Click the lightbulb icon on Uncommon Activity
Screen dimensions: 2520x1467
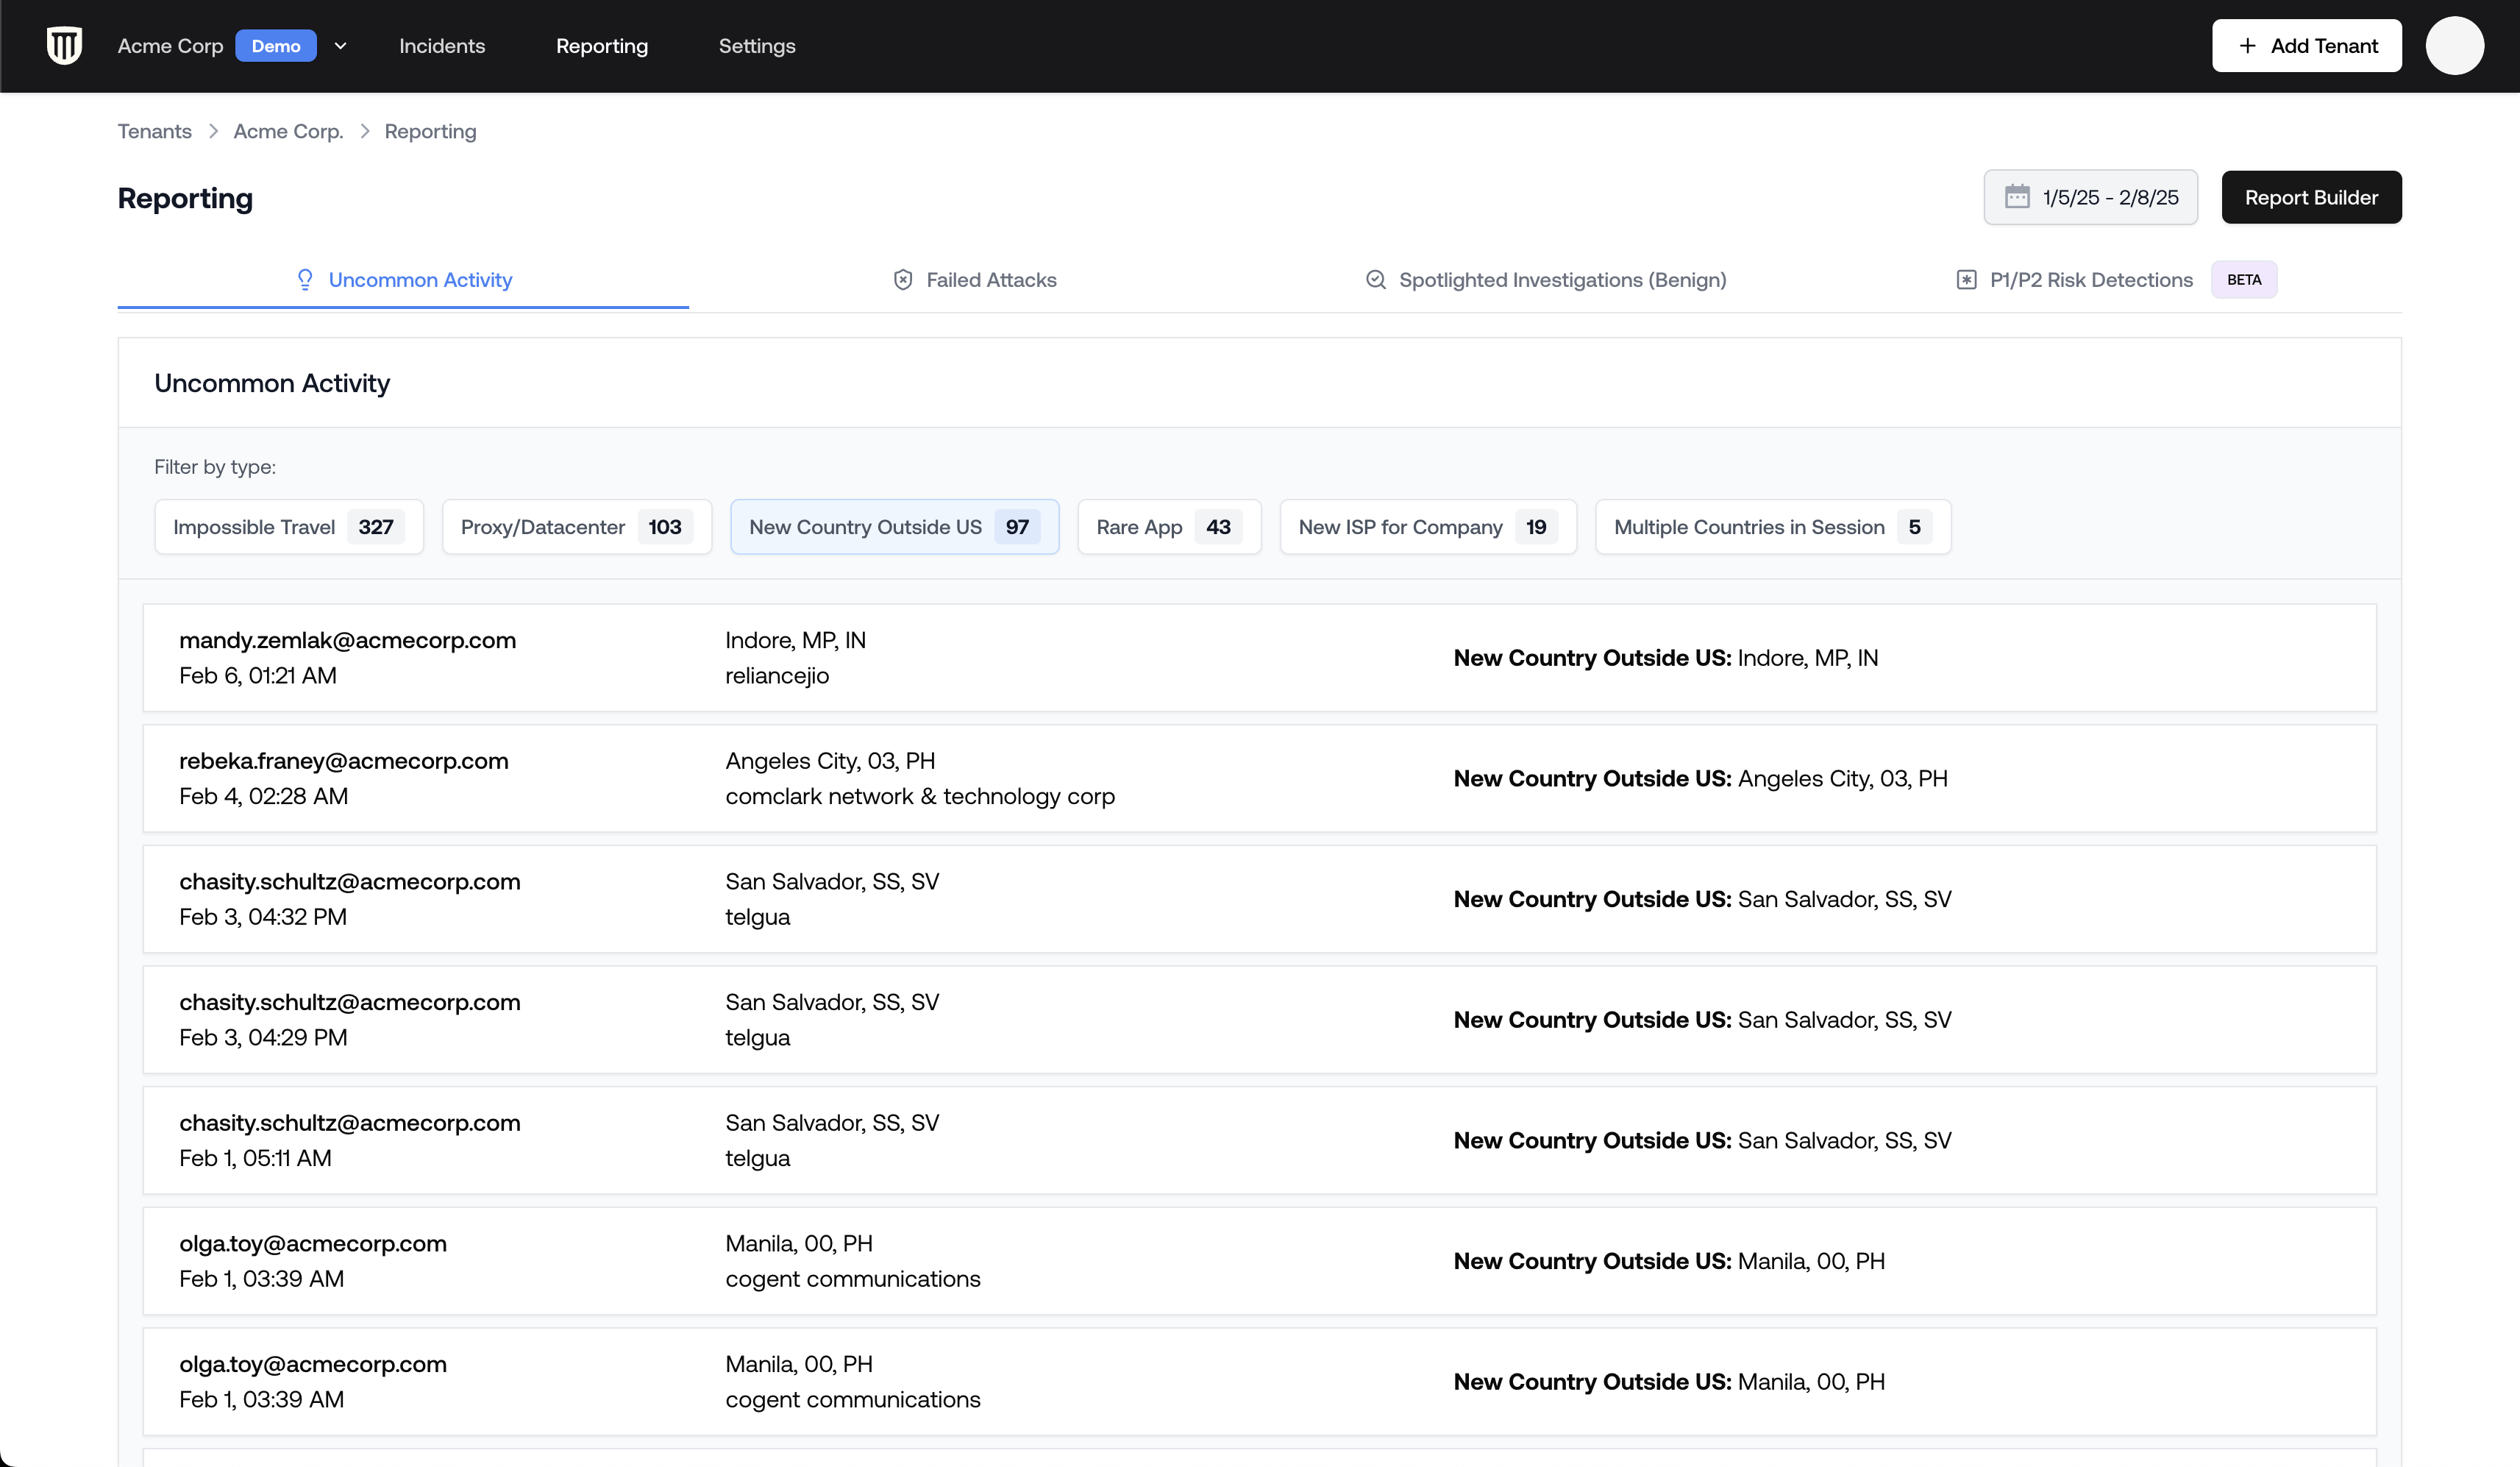click(x=305, y=280)
